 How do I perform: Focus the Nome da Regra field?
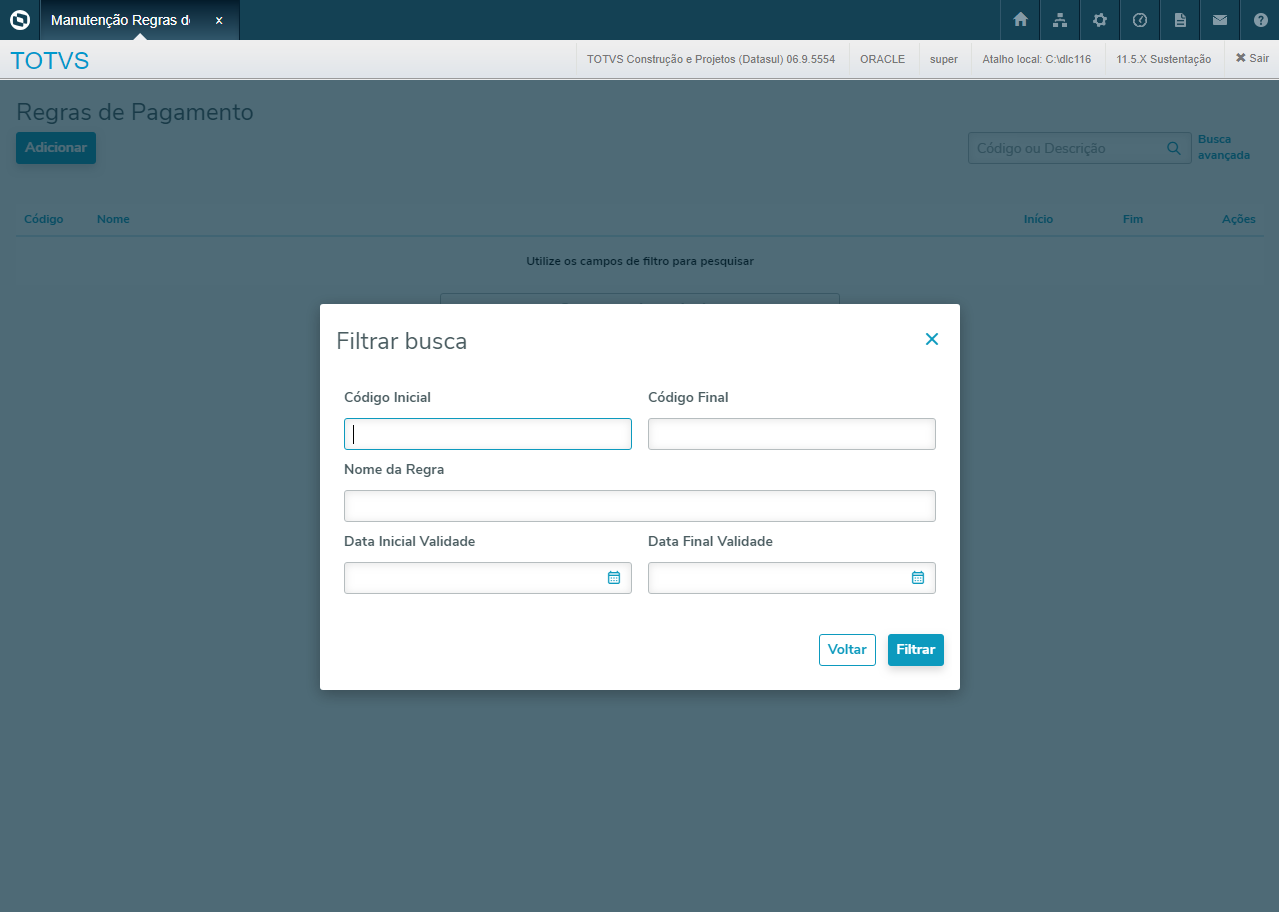click(x=640, y=506)
